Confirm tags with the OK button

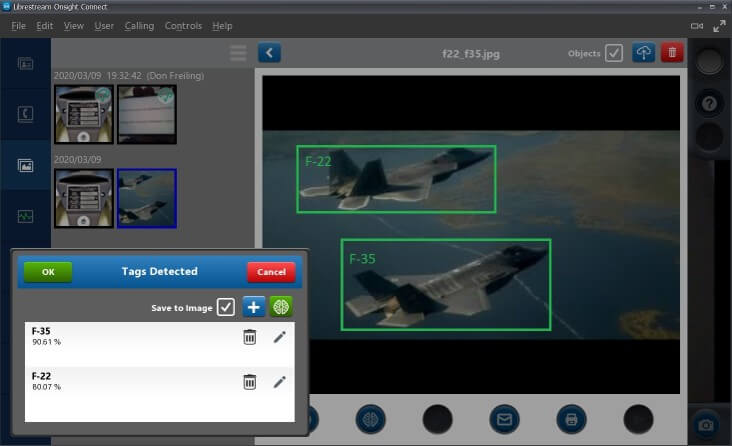click(x=48, y=272)
